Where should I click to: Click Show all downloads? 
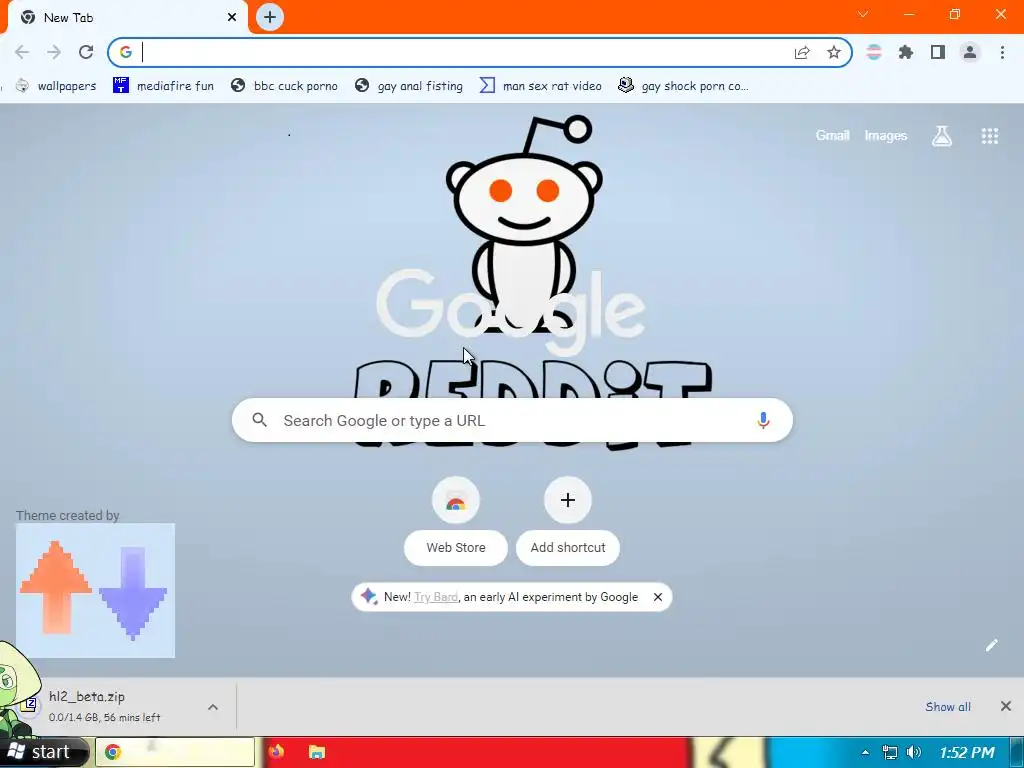coord(948,707)
